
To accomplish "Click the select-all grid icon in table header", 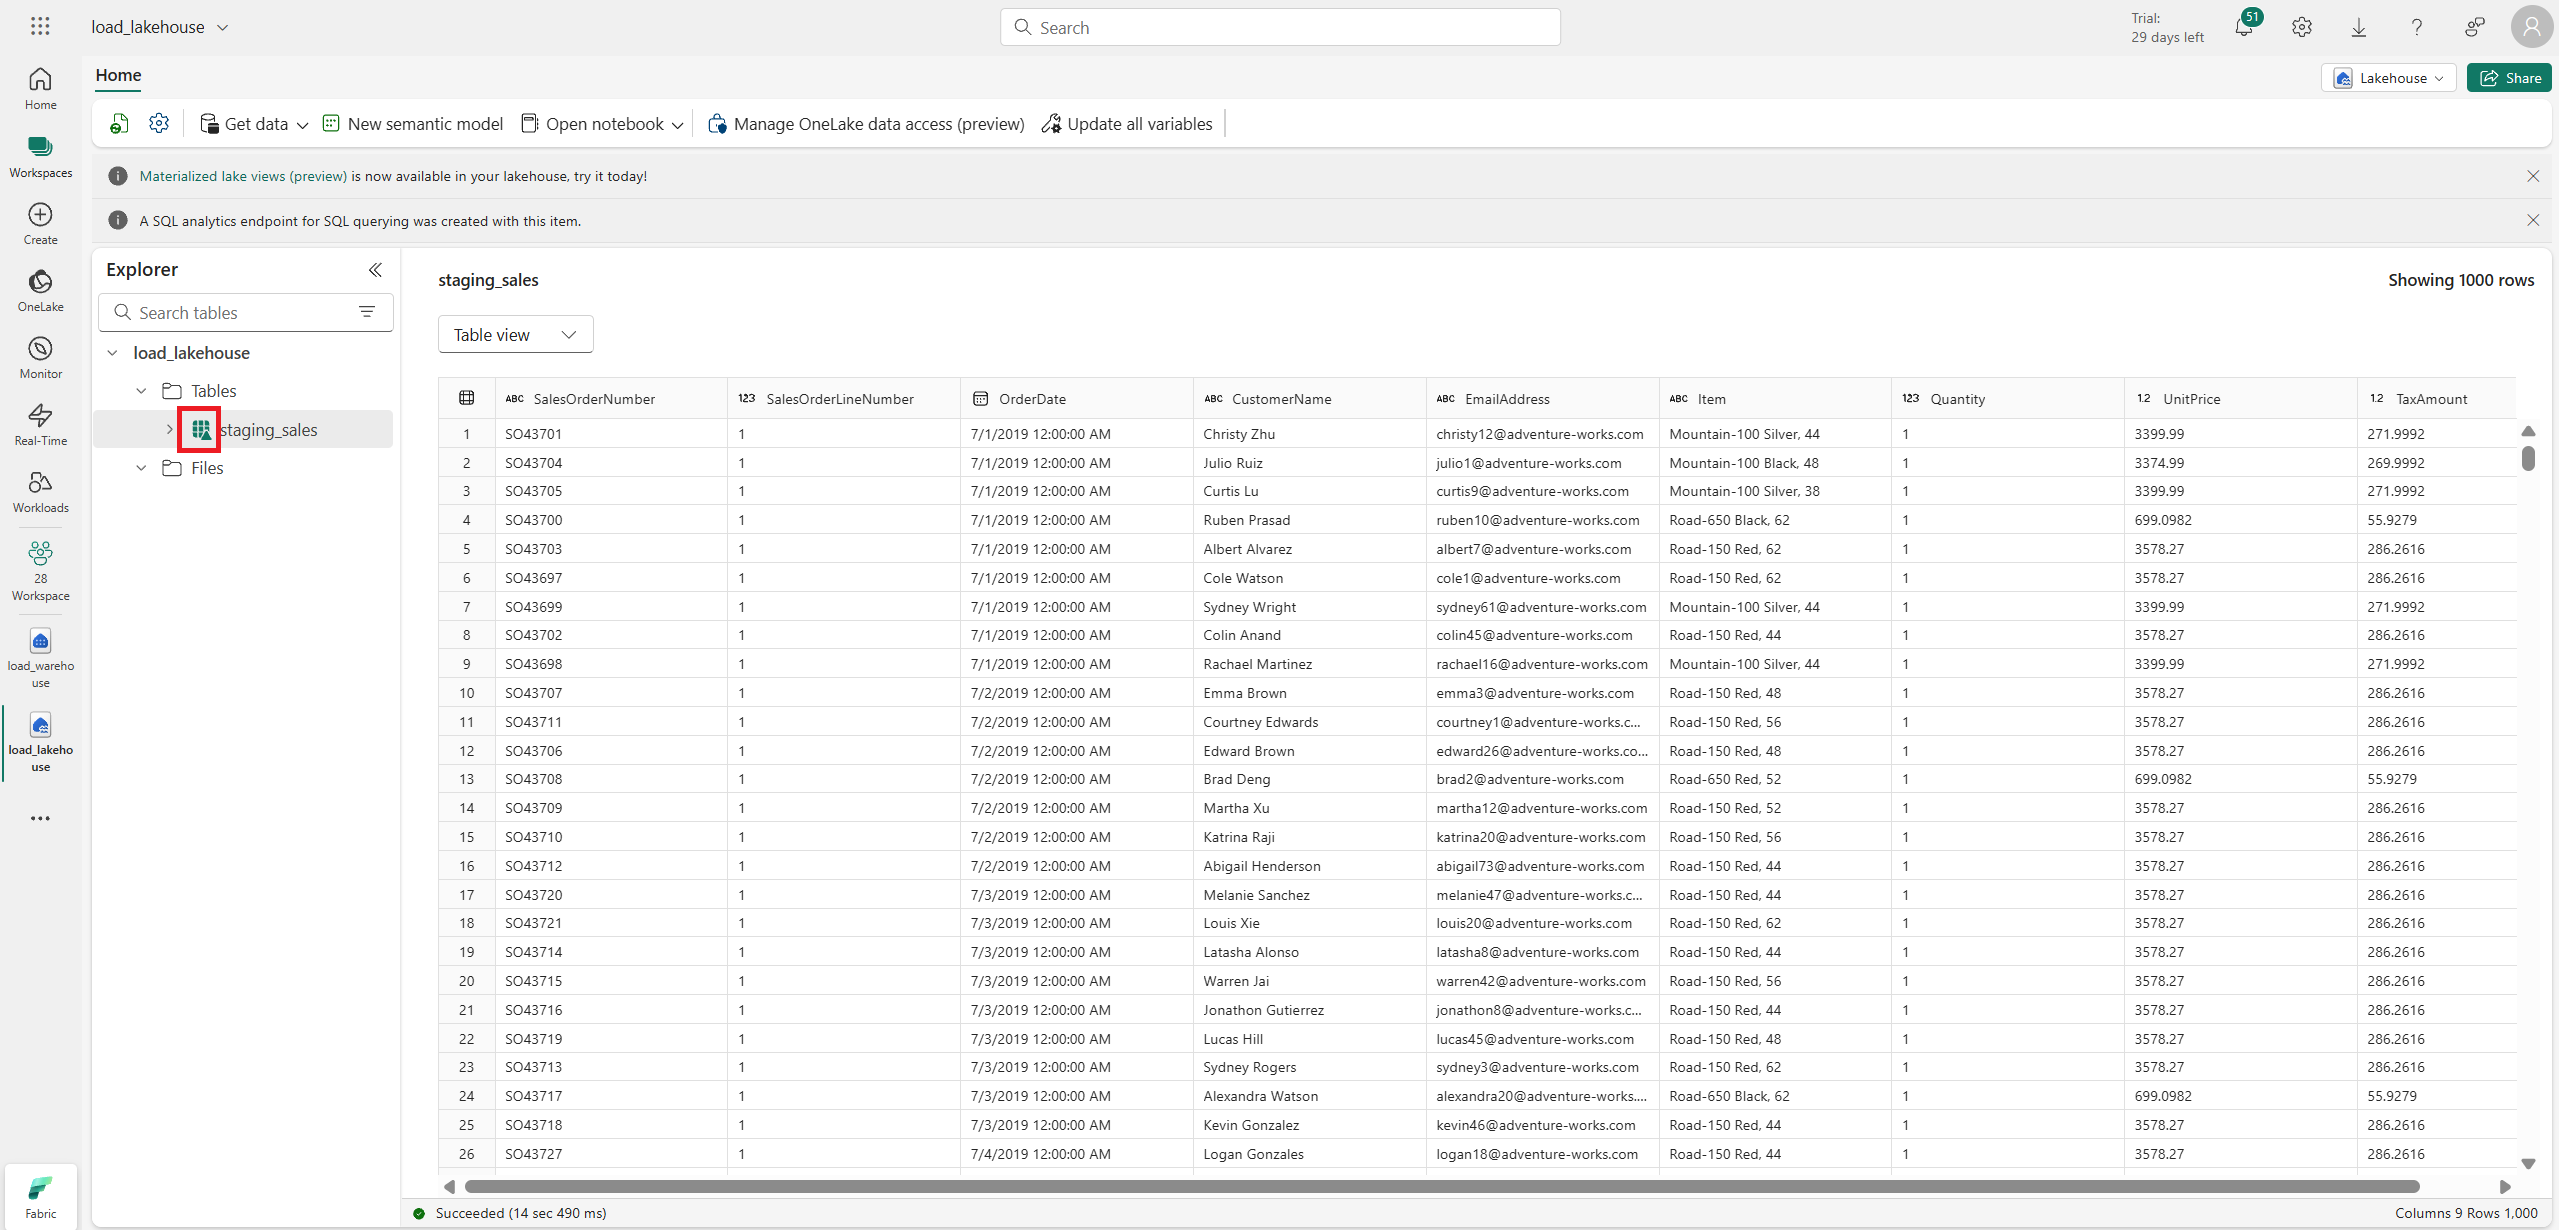I will (x=466, y=398).
